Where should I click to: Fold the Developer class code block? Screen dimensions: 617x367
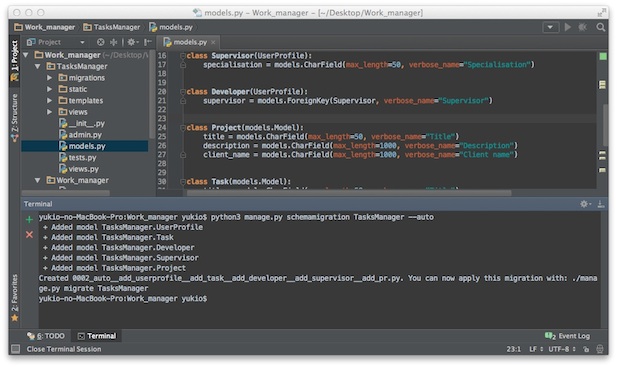pos(183,92)
